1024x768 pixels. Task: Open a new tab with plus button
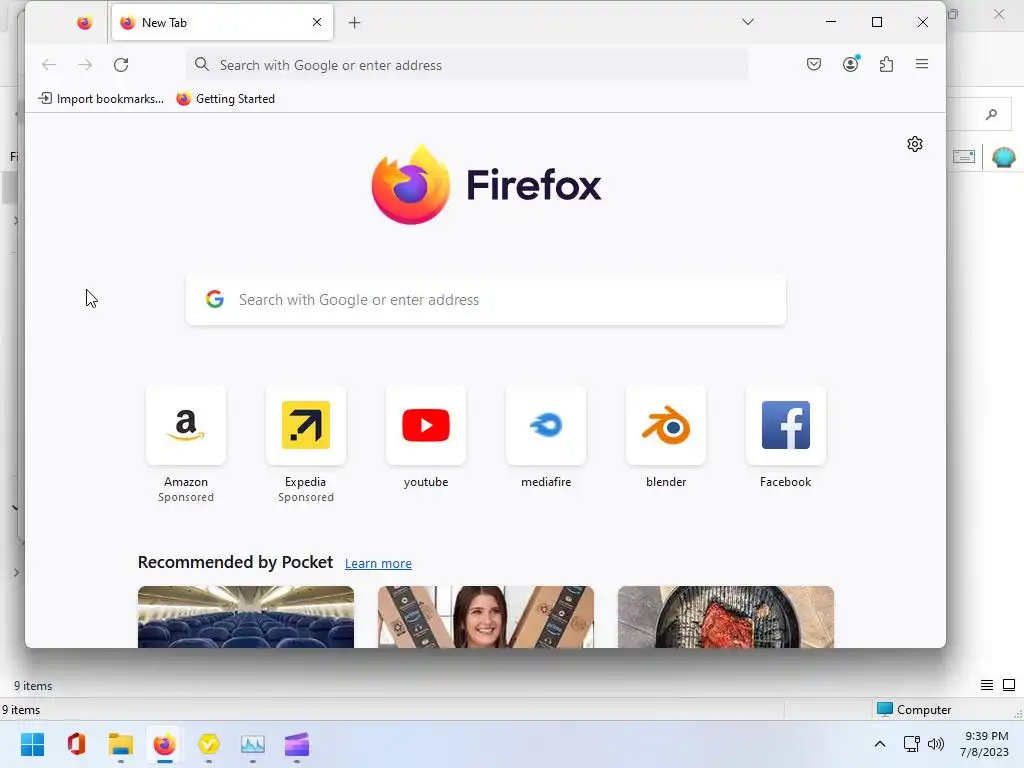coord(355,23)
